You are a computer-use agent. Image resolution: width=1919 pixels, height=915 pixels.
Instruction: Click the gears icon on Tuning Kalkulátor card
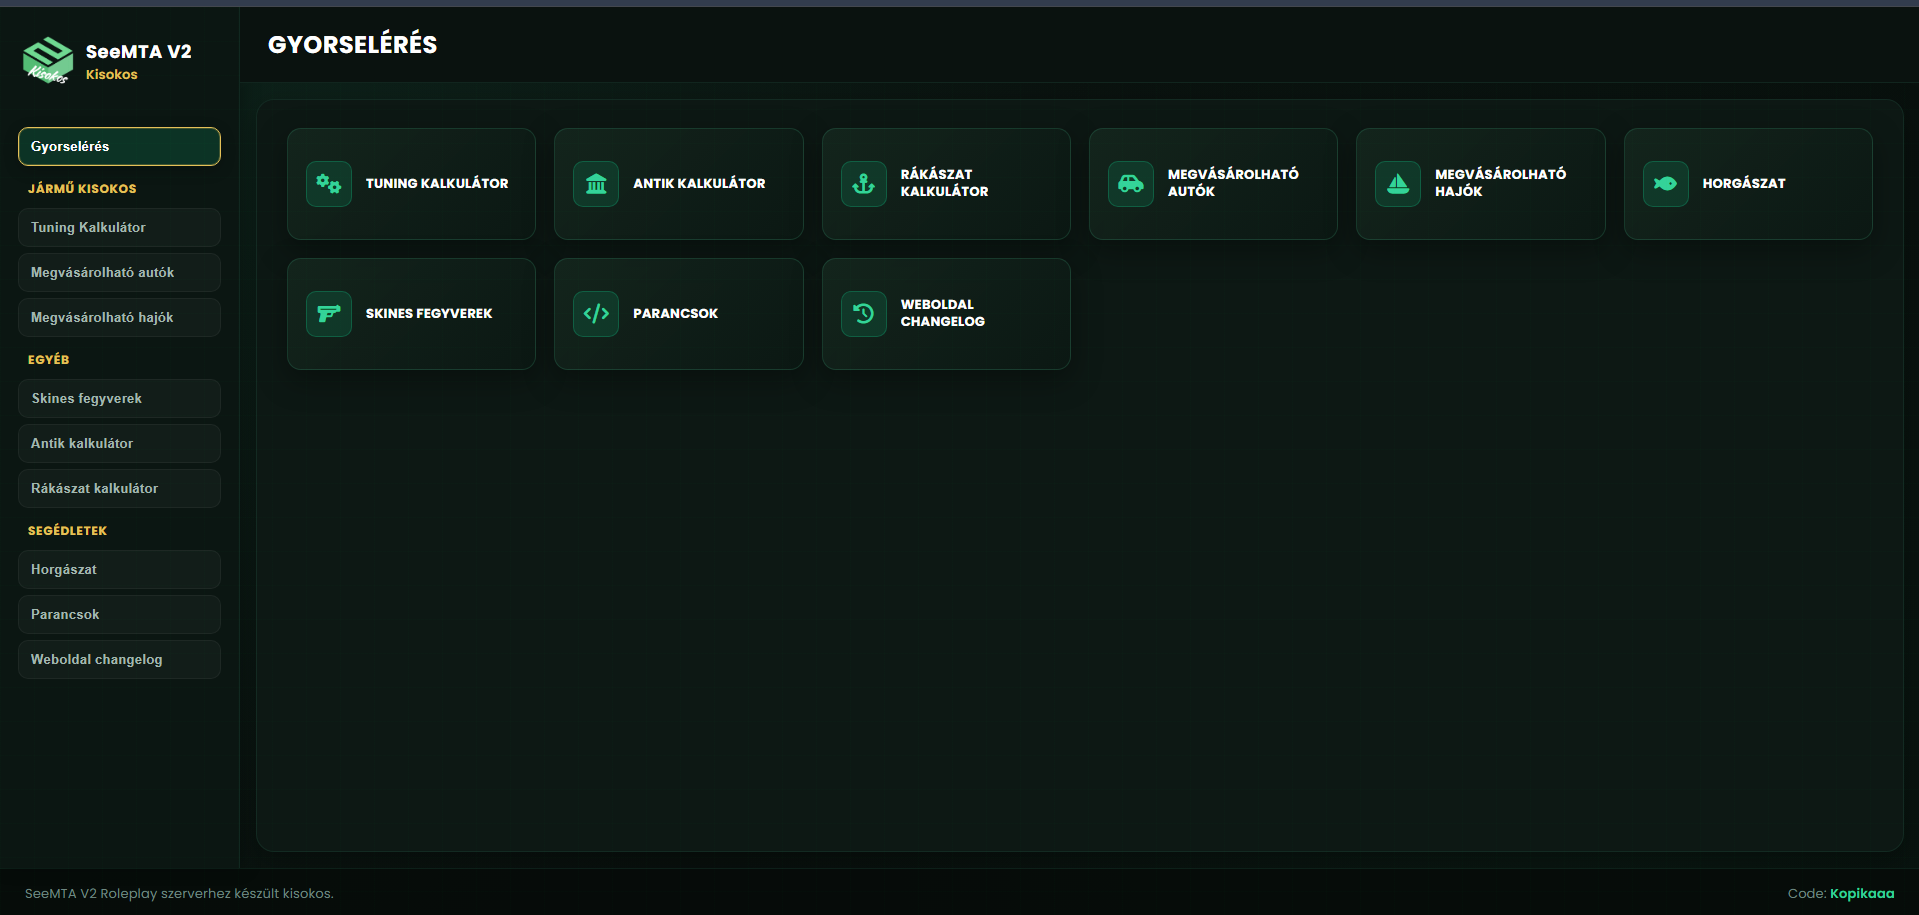click(329, 184)
